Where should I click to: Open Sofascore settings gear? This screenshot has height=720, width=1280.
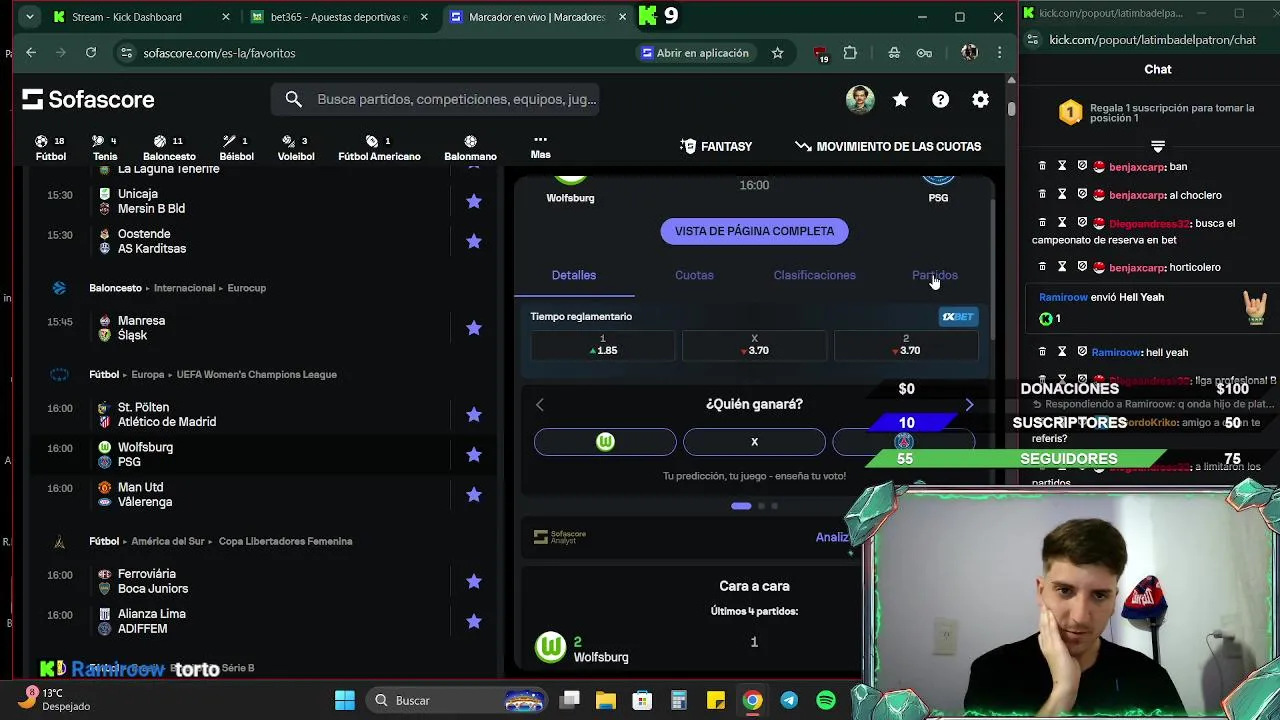[x=981, y=99]
